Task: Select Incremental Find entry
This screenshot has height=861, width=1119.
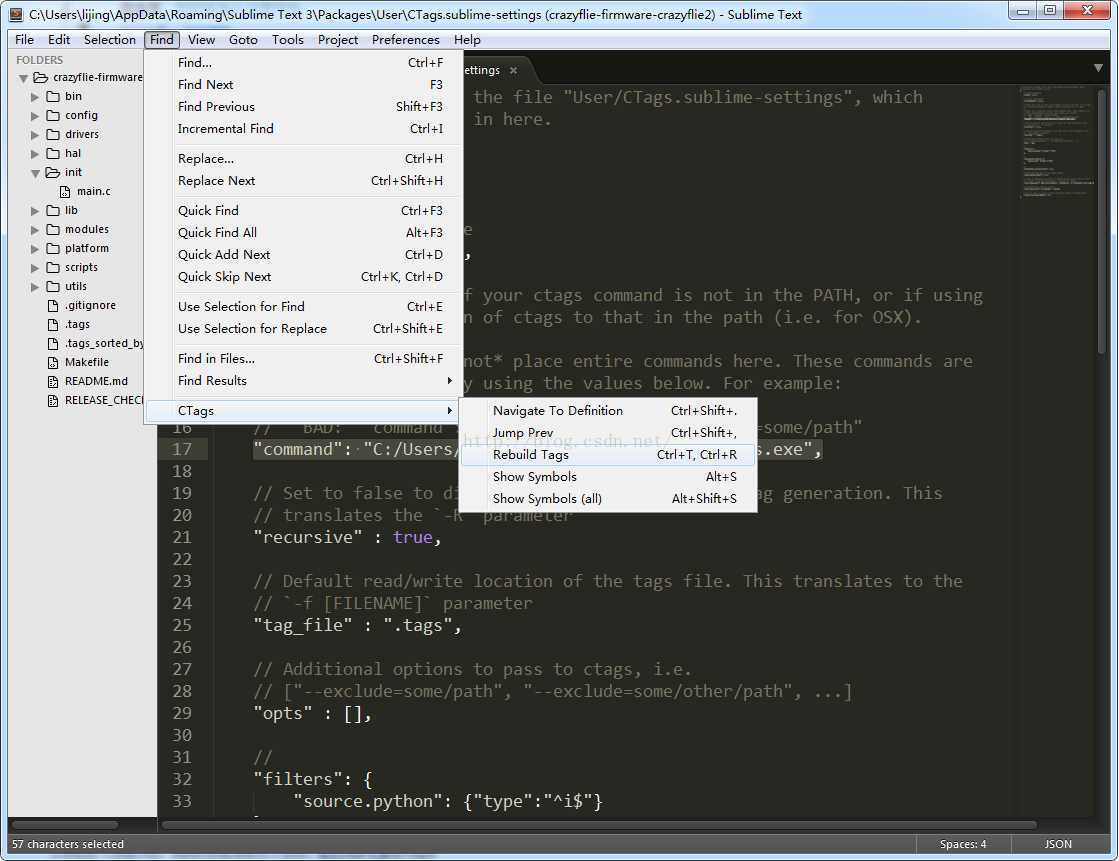Action: 304,129
